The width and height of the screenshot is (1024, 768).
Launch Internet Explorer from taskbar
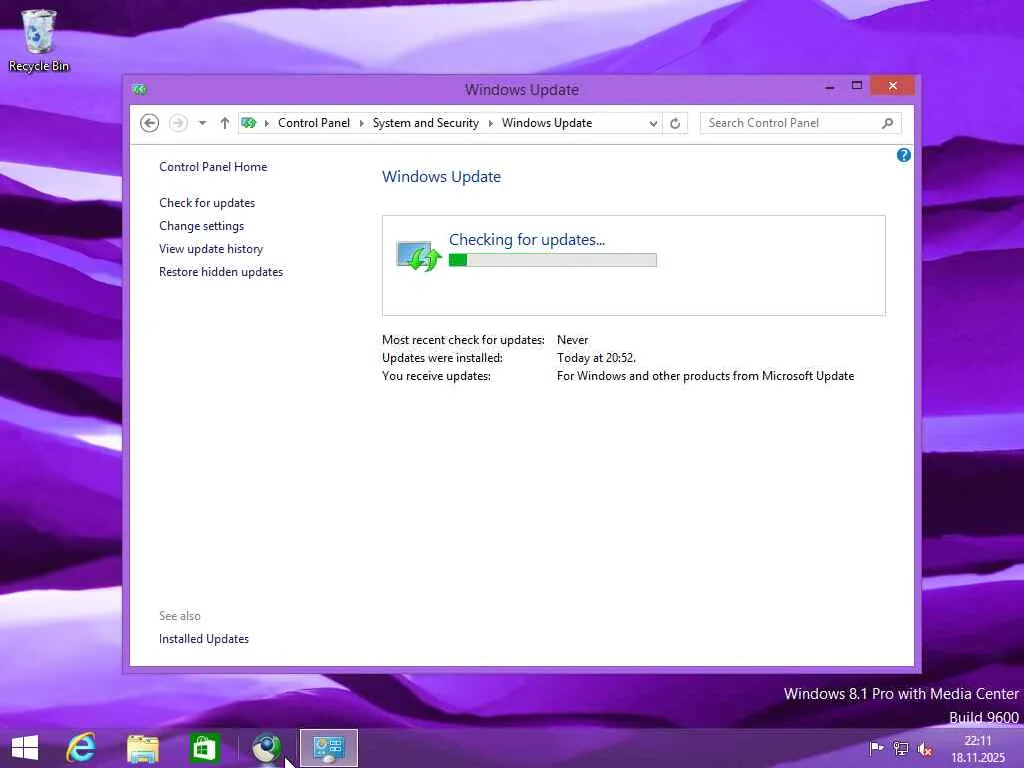coord(81,748)
